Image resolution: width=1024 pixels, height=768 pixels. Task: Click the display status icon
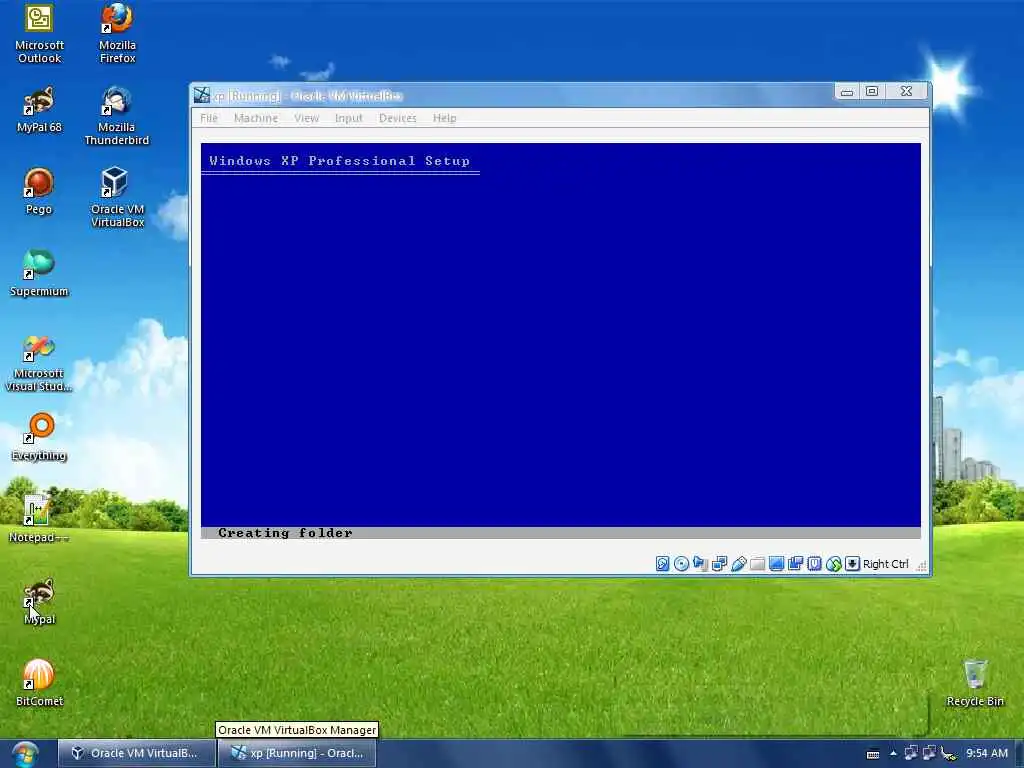click(x=776, y=564)
